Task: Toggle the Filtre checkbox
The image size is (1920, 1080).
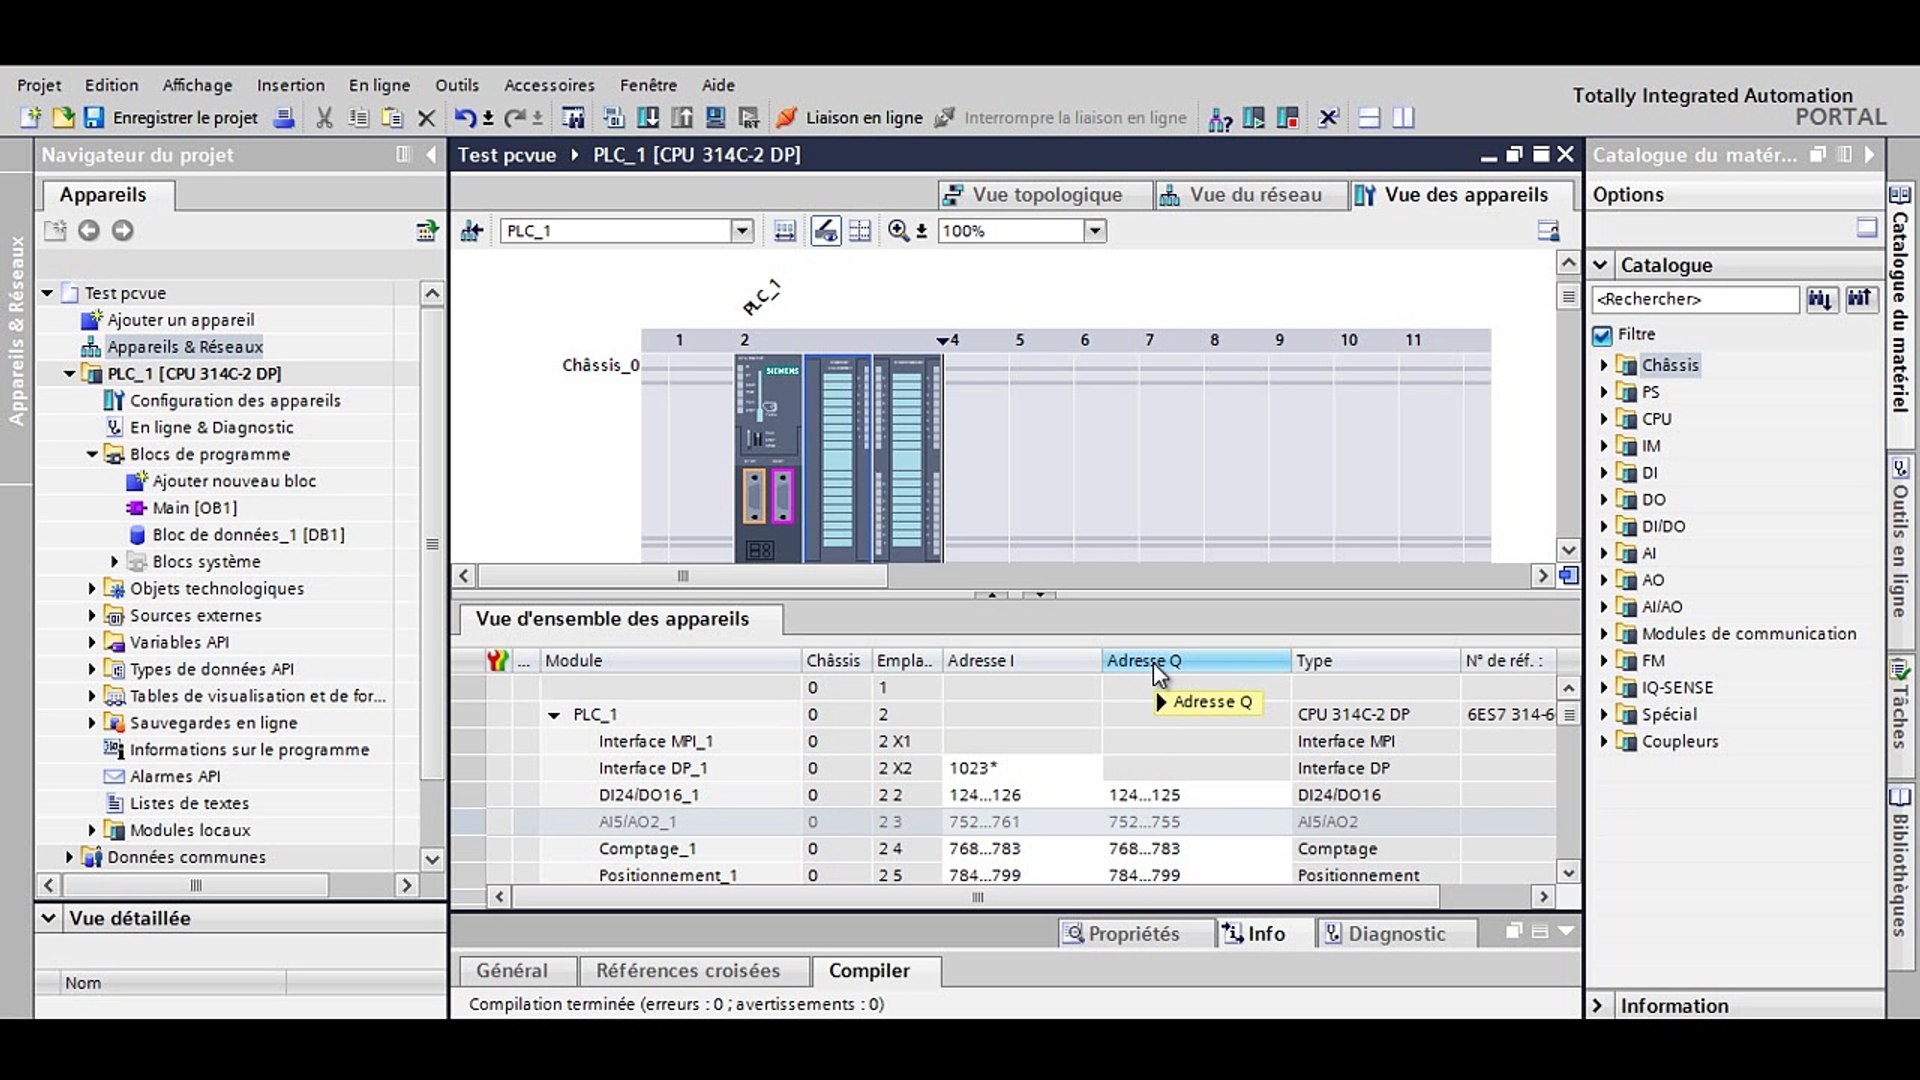Action: click(x=1603, y=335)
